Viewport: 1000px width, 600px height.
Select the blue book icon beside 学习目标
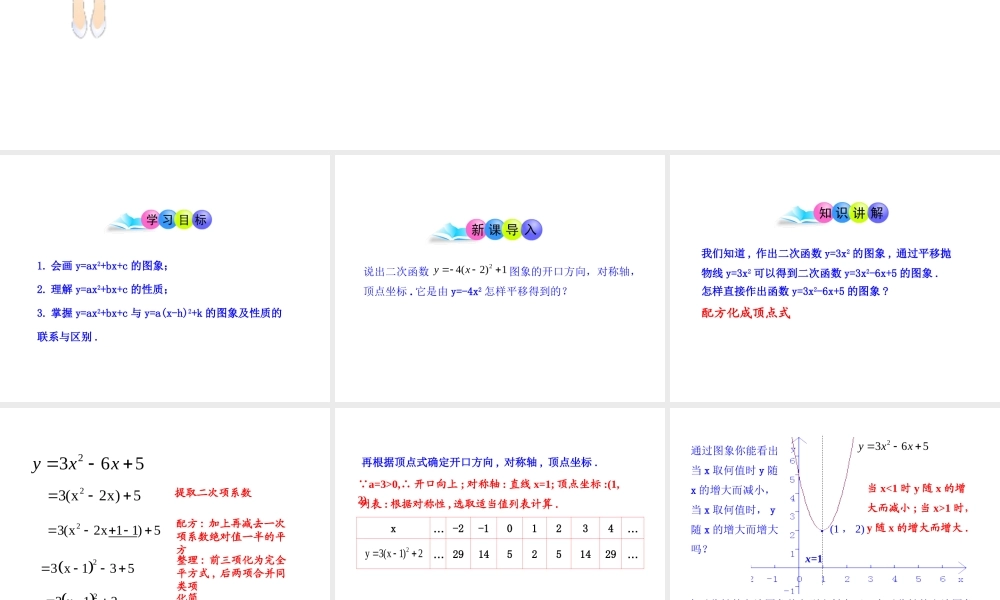point(126,219)
